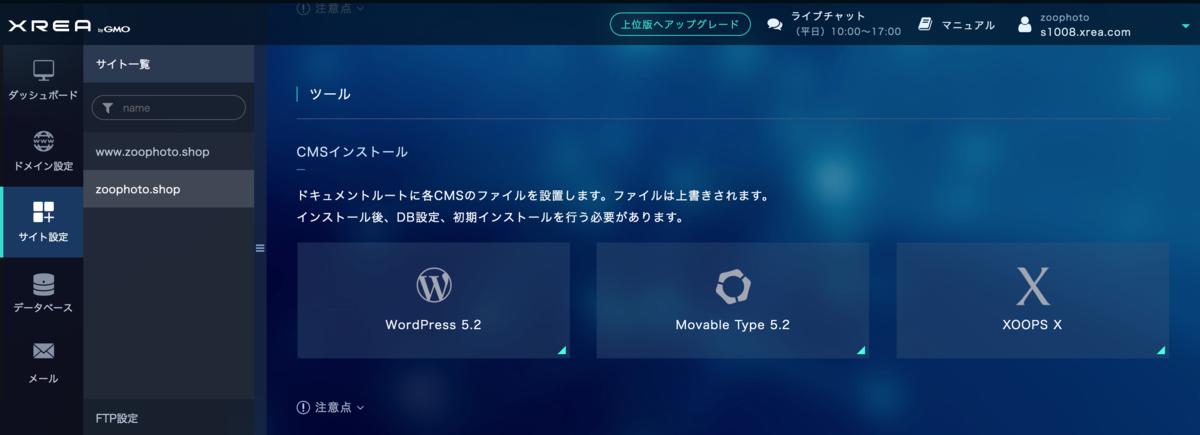Click the 上位版へアップグレード button
The width and height of the screenshot is (1200, 435).
coord(680,25)
